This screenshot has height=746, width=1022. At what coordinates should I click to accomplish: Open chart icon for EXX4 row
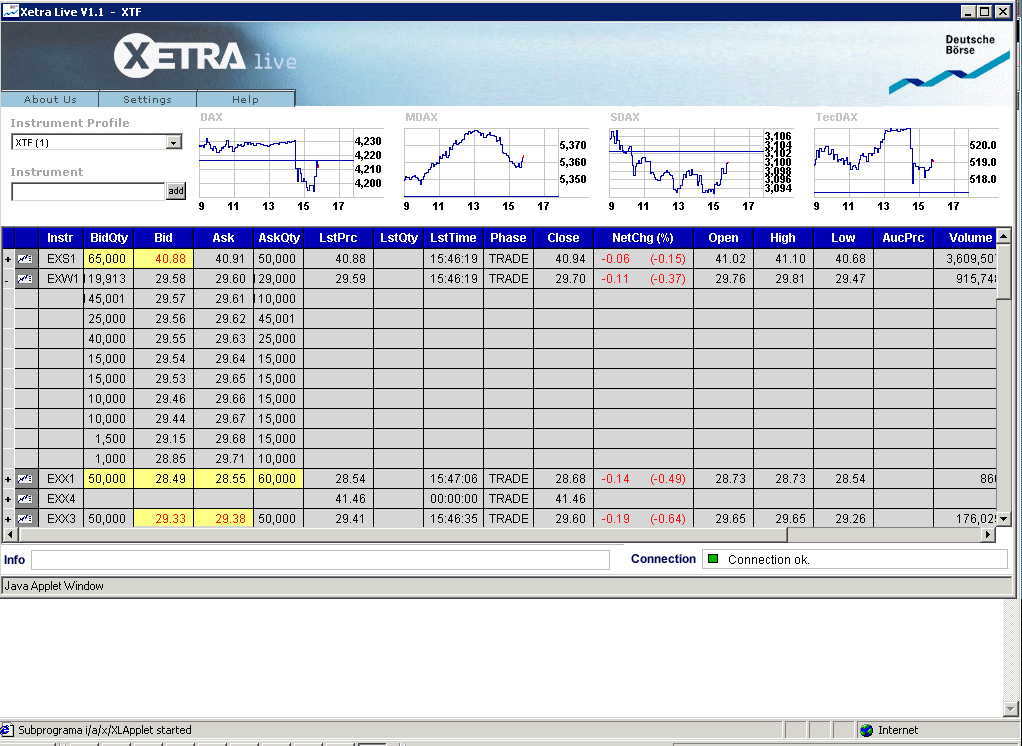pos(25,499)
